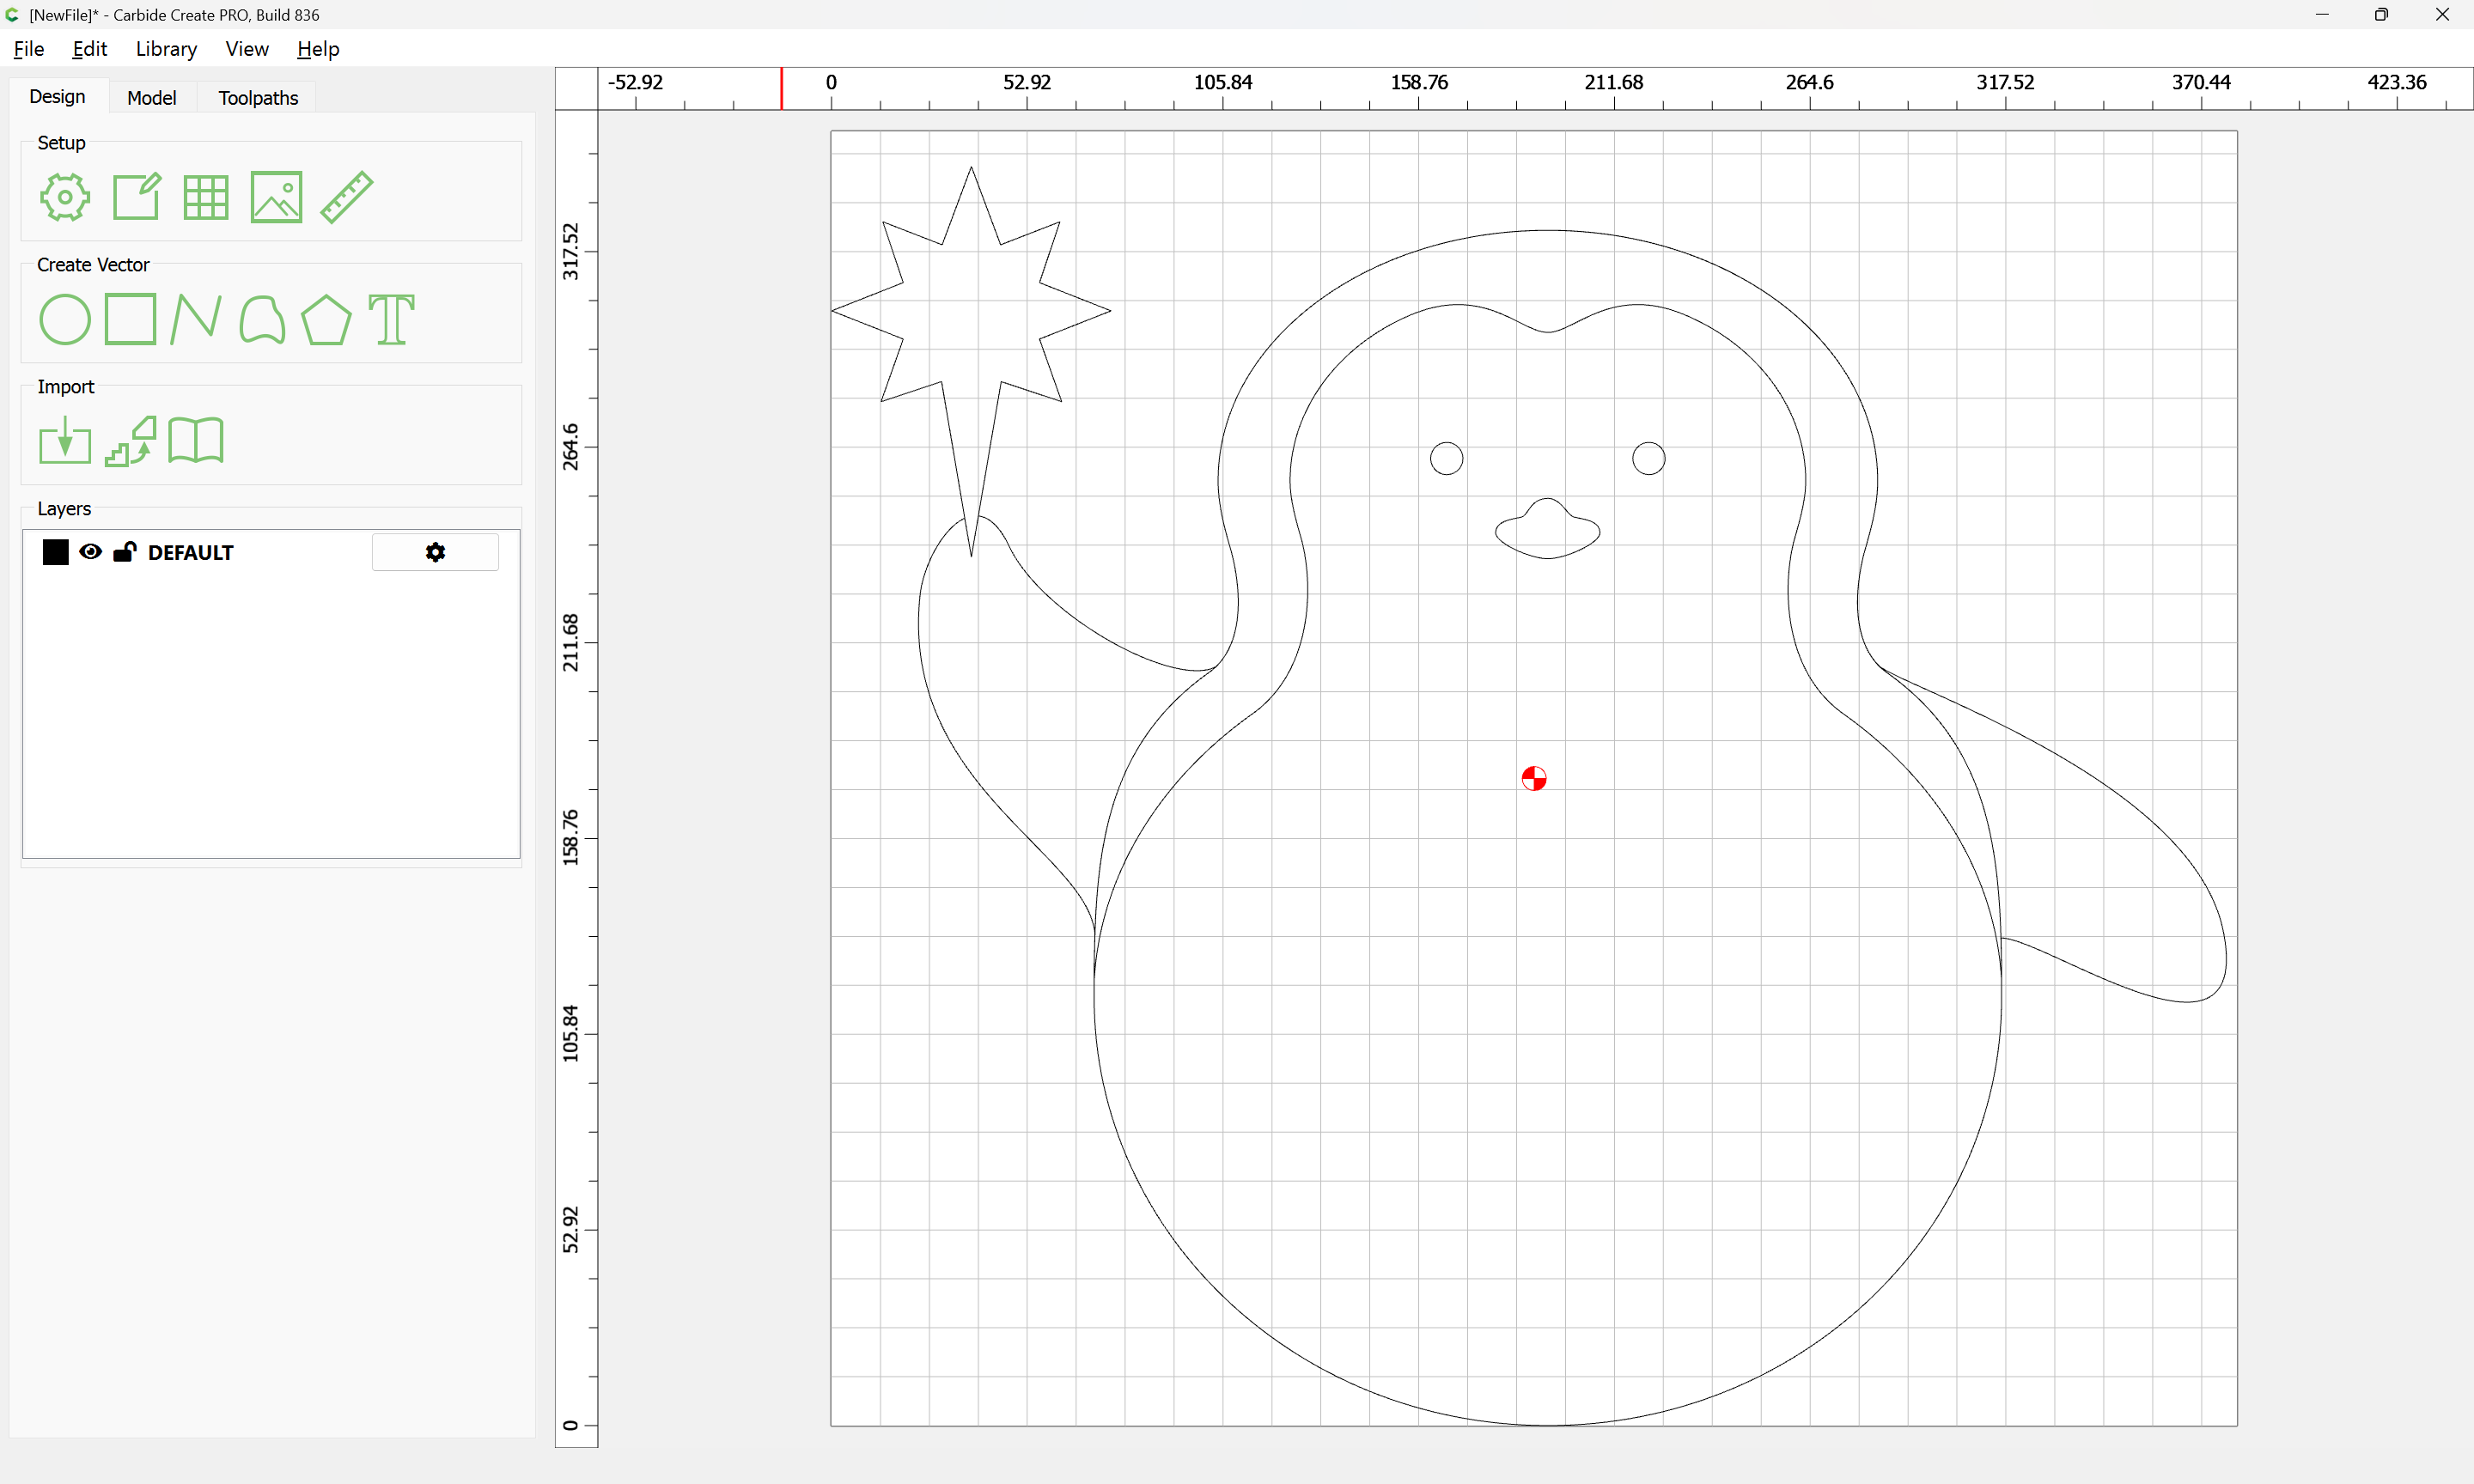Viewport: 2474px width, 1484px height.
Task: Open the trace image icon
Action: coord(131,441)
